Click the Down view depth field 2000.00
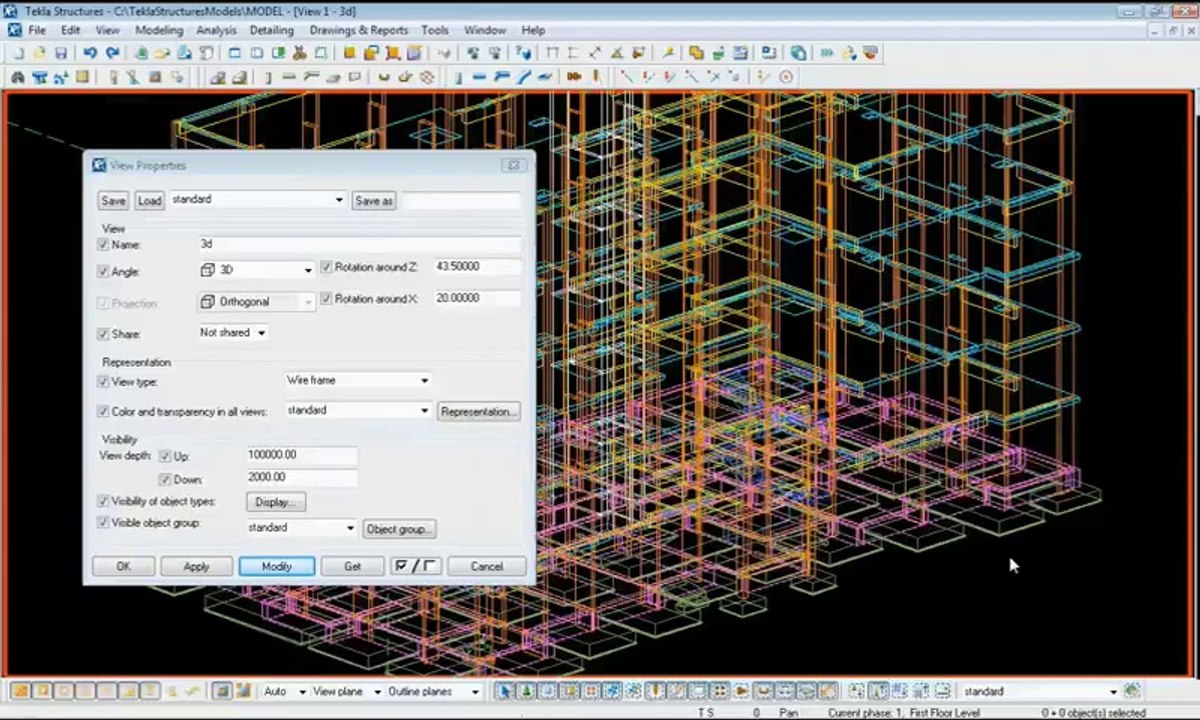The width and height of the screenshot is (1200, 720). pos(301,478)
